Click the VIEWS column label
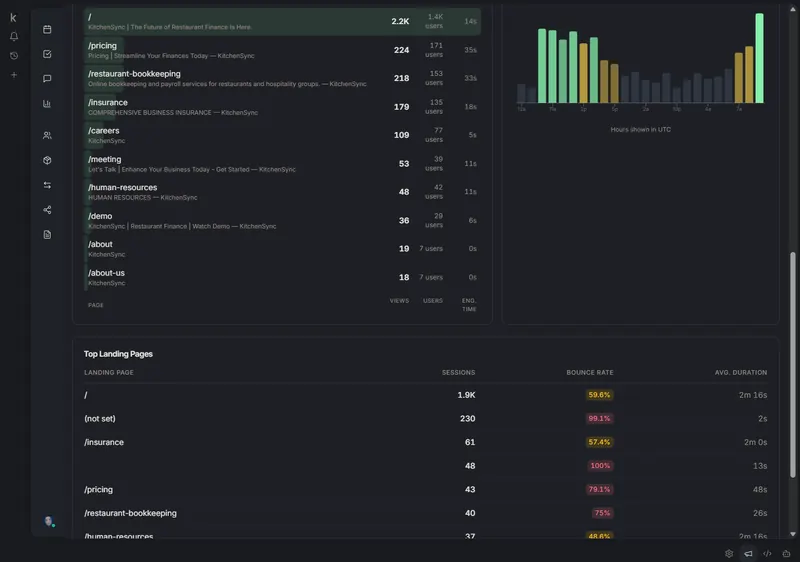This screenshot has height=562, width=800. click(x=399, y=301)
